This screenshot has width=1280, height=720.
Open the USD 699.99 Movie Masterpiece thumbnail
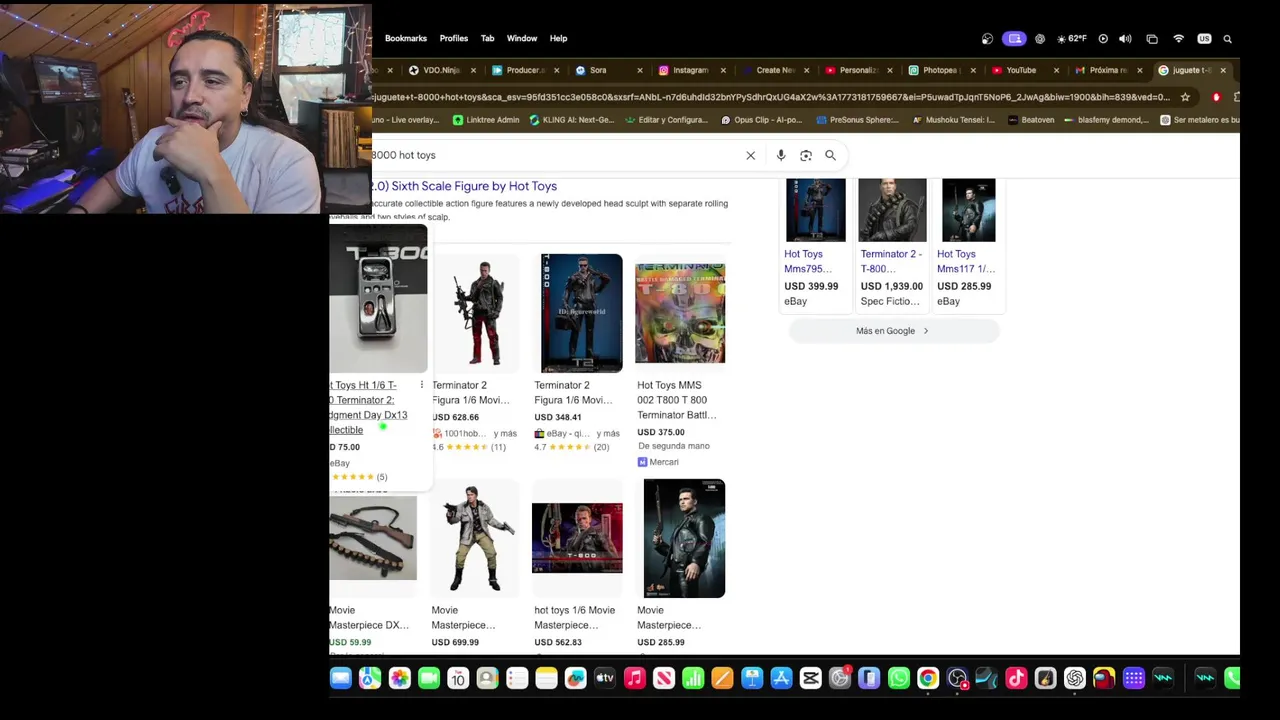[x=475, y=538]
